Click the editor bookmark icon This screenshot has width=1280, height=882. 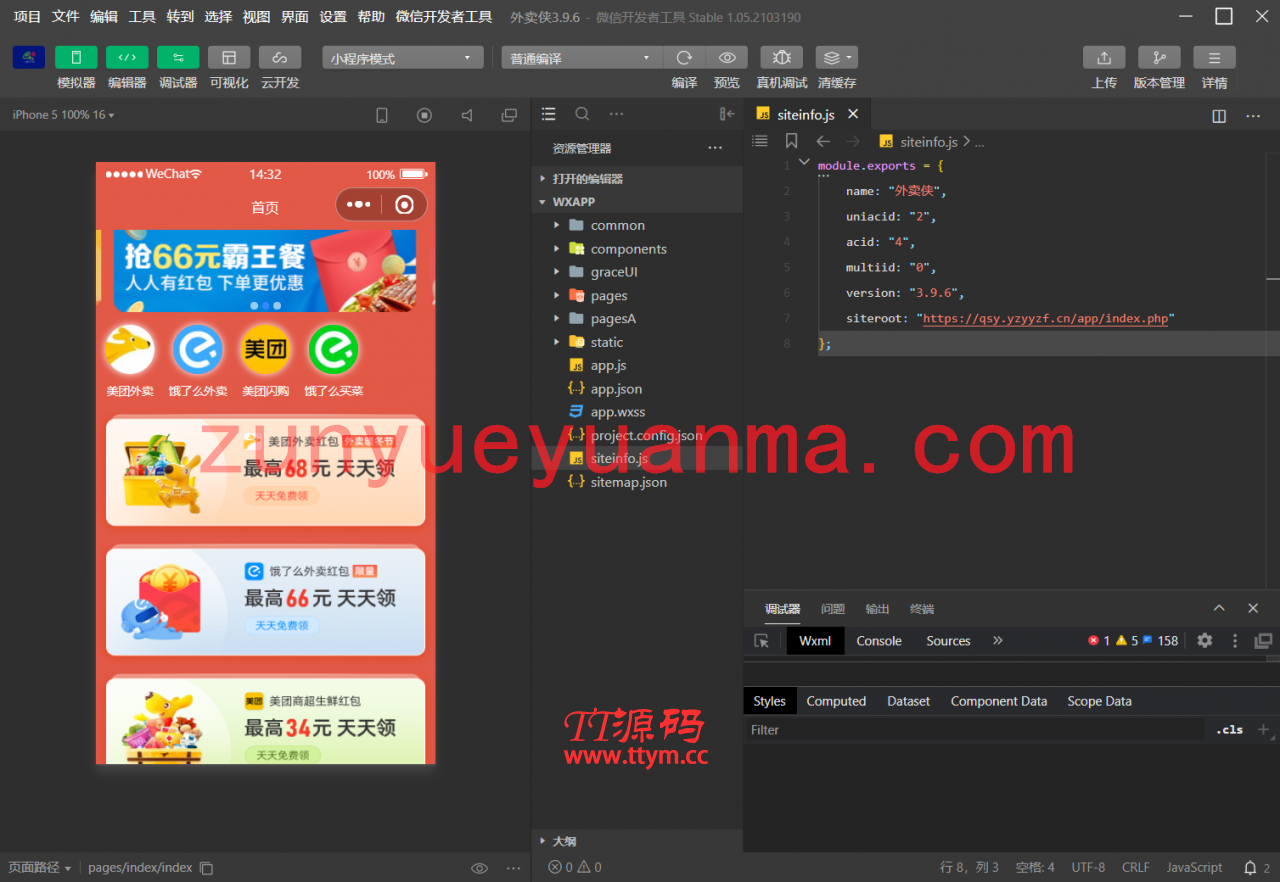(x=791, y=142)
